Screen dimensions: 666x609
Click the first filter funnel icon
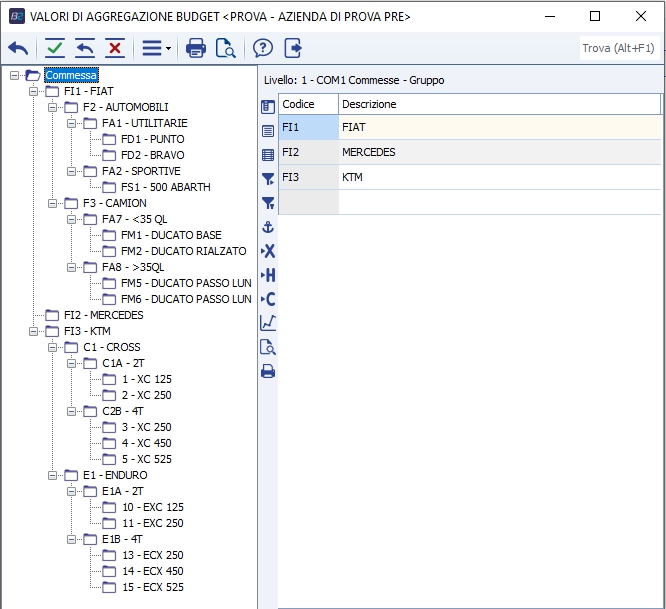click(267, 179)
